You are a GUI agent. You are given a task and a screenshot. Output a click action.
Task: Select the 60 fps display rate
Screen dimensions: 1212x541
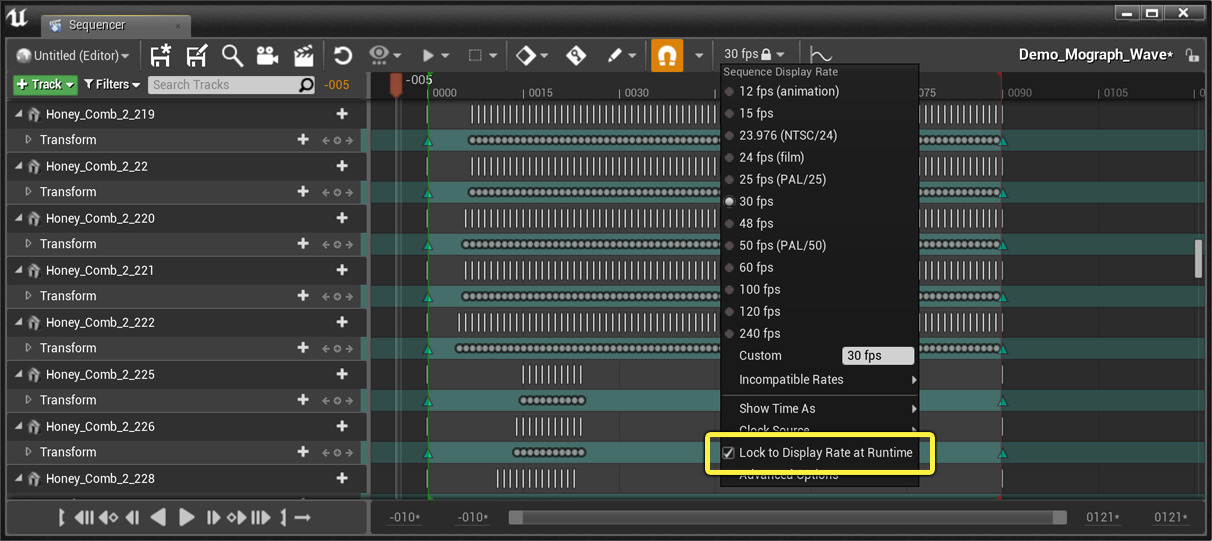coord(756,267)
